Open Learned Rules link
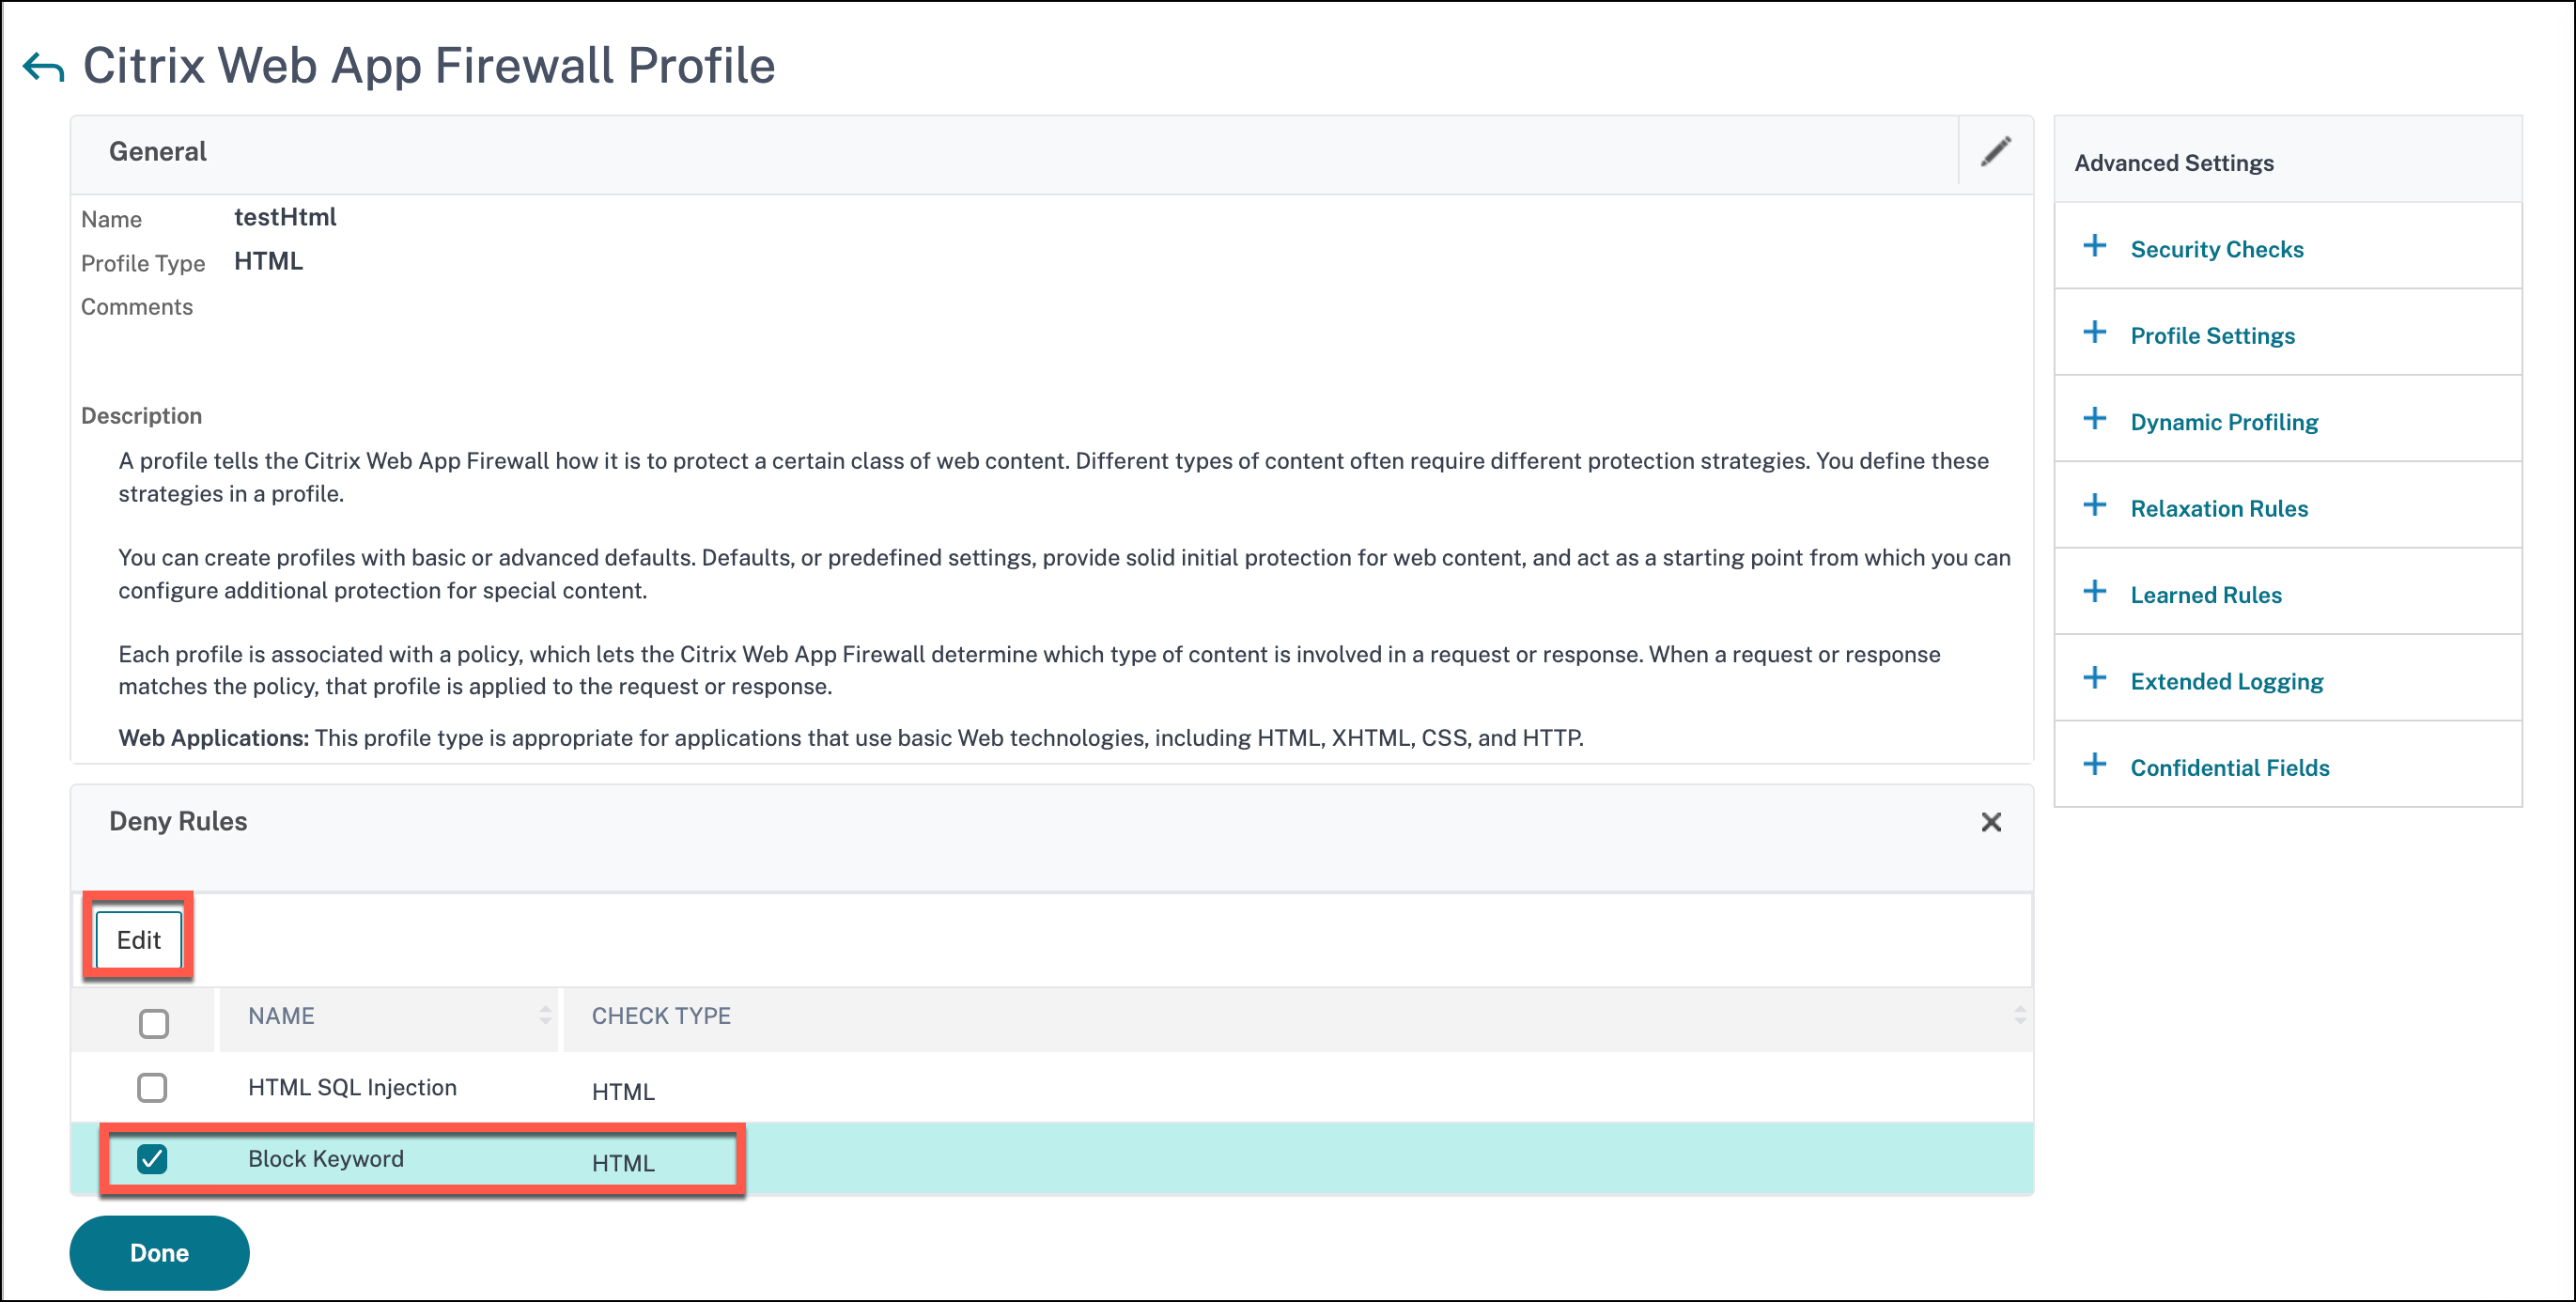The width and height of the screenshot is (2576, 1302). [2206, 595]
